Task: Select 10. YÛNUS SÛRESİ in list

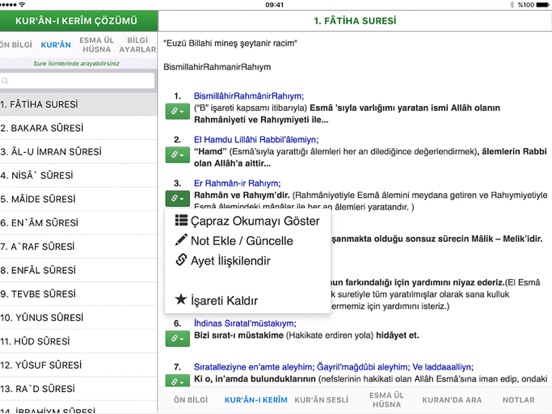Action: (x=79, y=318)
